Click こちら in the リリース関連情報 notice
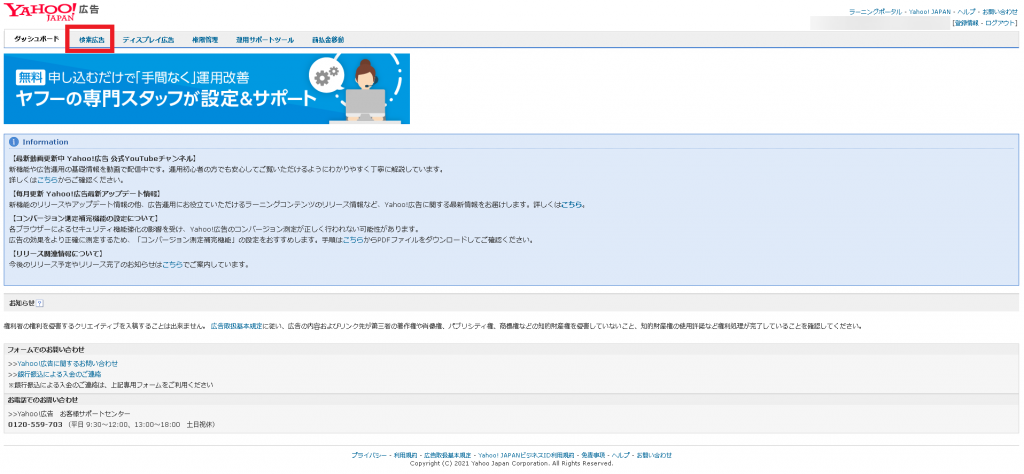The image size is (1024, 474). click(172, 264)
